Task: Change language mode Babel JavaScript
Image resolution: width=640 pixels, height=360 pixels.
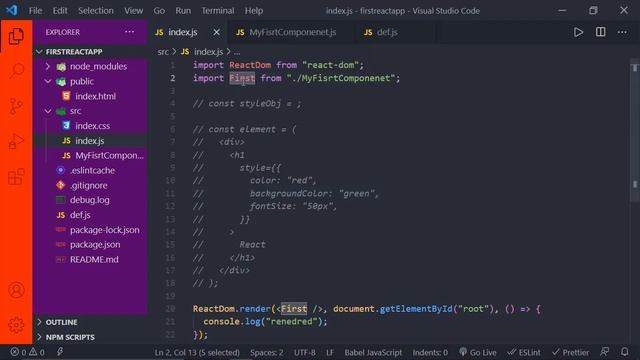Action: (x=373, y=352)
